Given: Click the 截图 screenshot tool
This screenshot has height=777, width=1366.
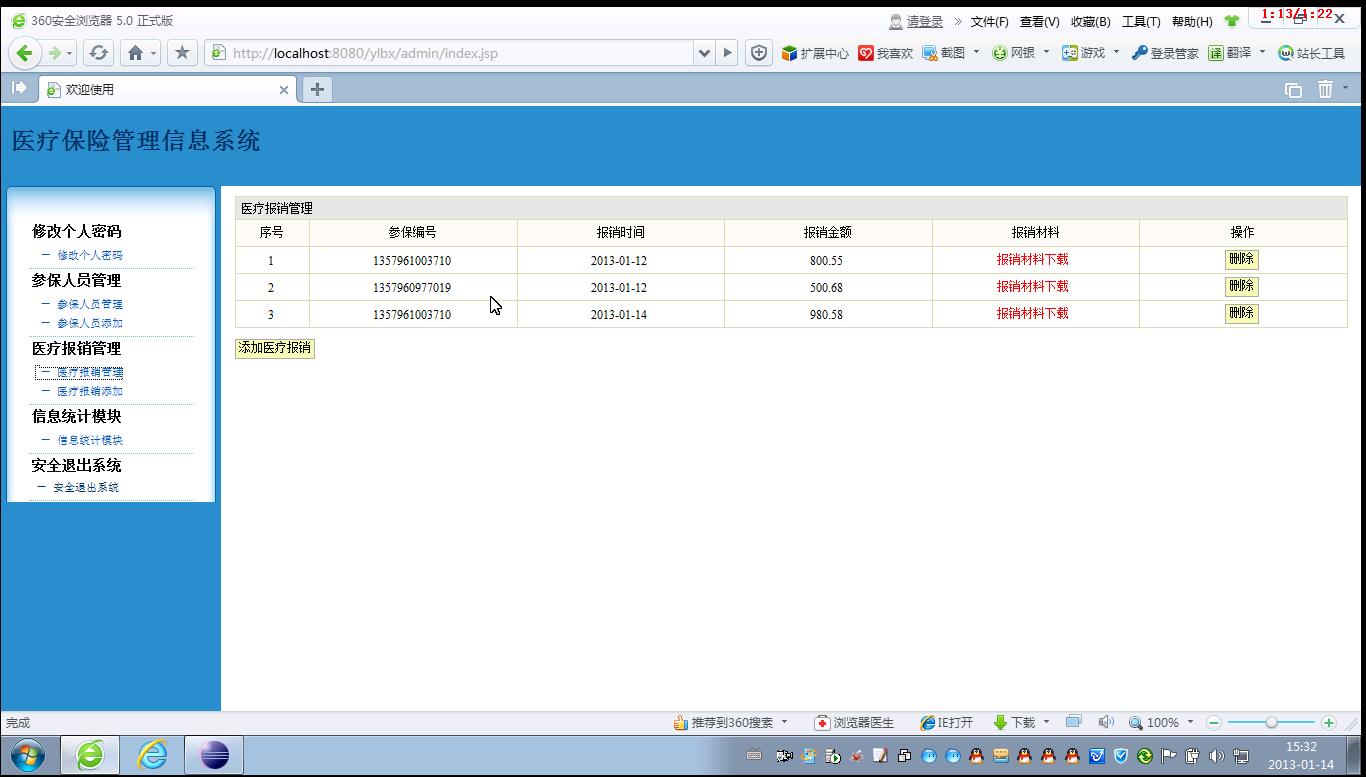Looking at the screenshot, I should 944,53.
